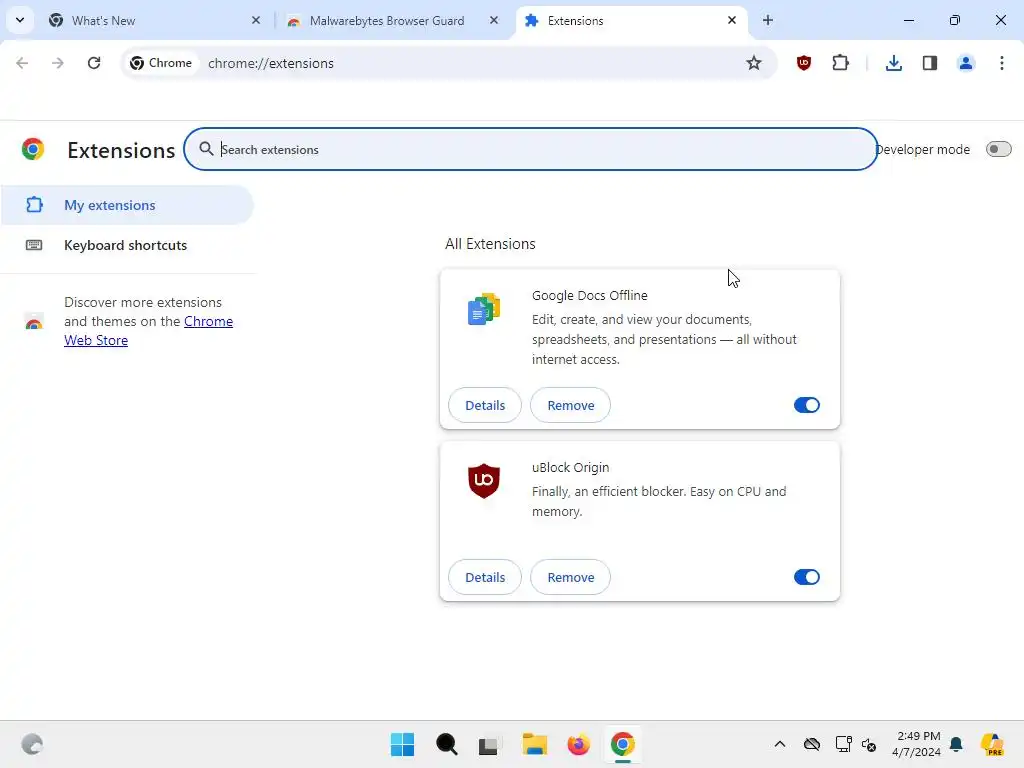Open the Windows Start menu
The image size is (1024, 768).
(402, 744)
